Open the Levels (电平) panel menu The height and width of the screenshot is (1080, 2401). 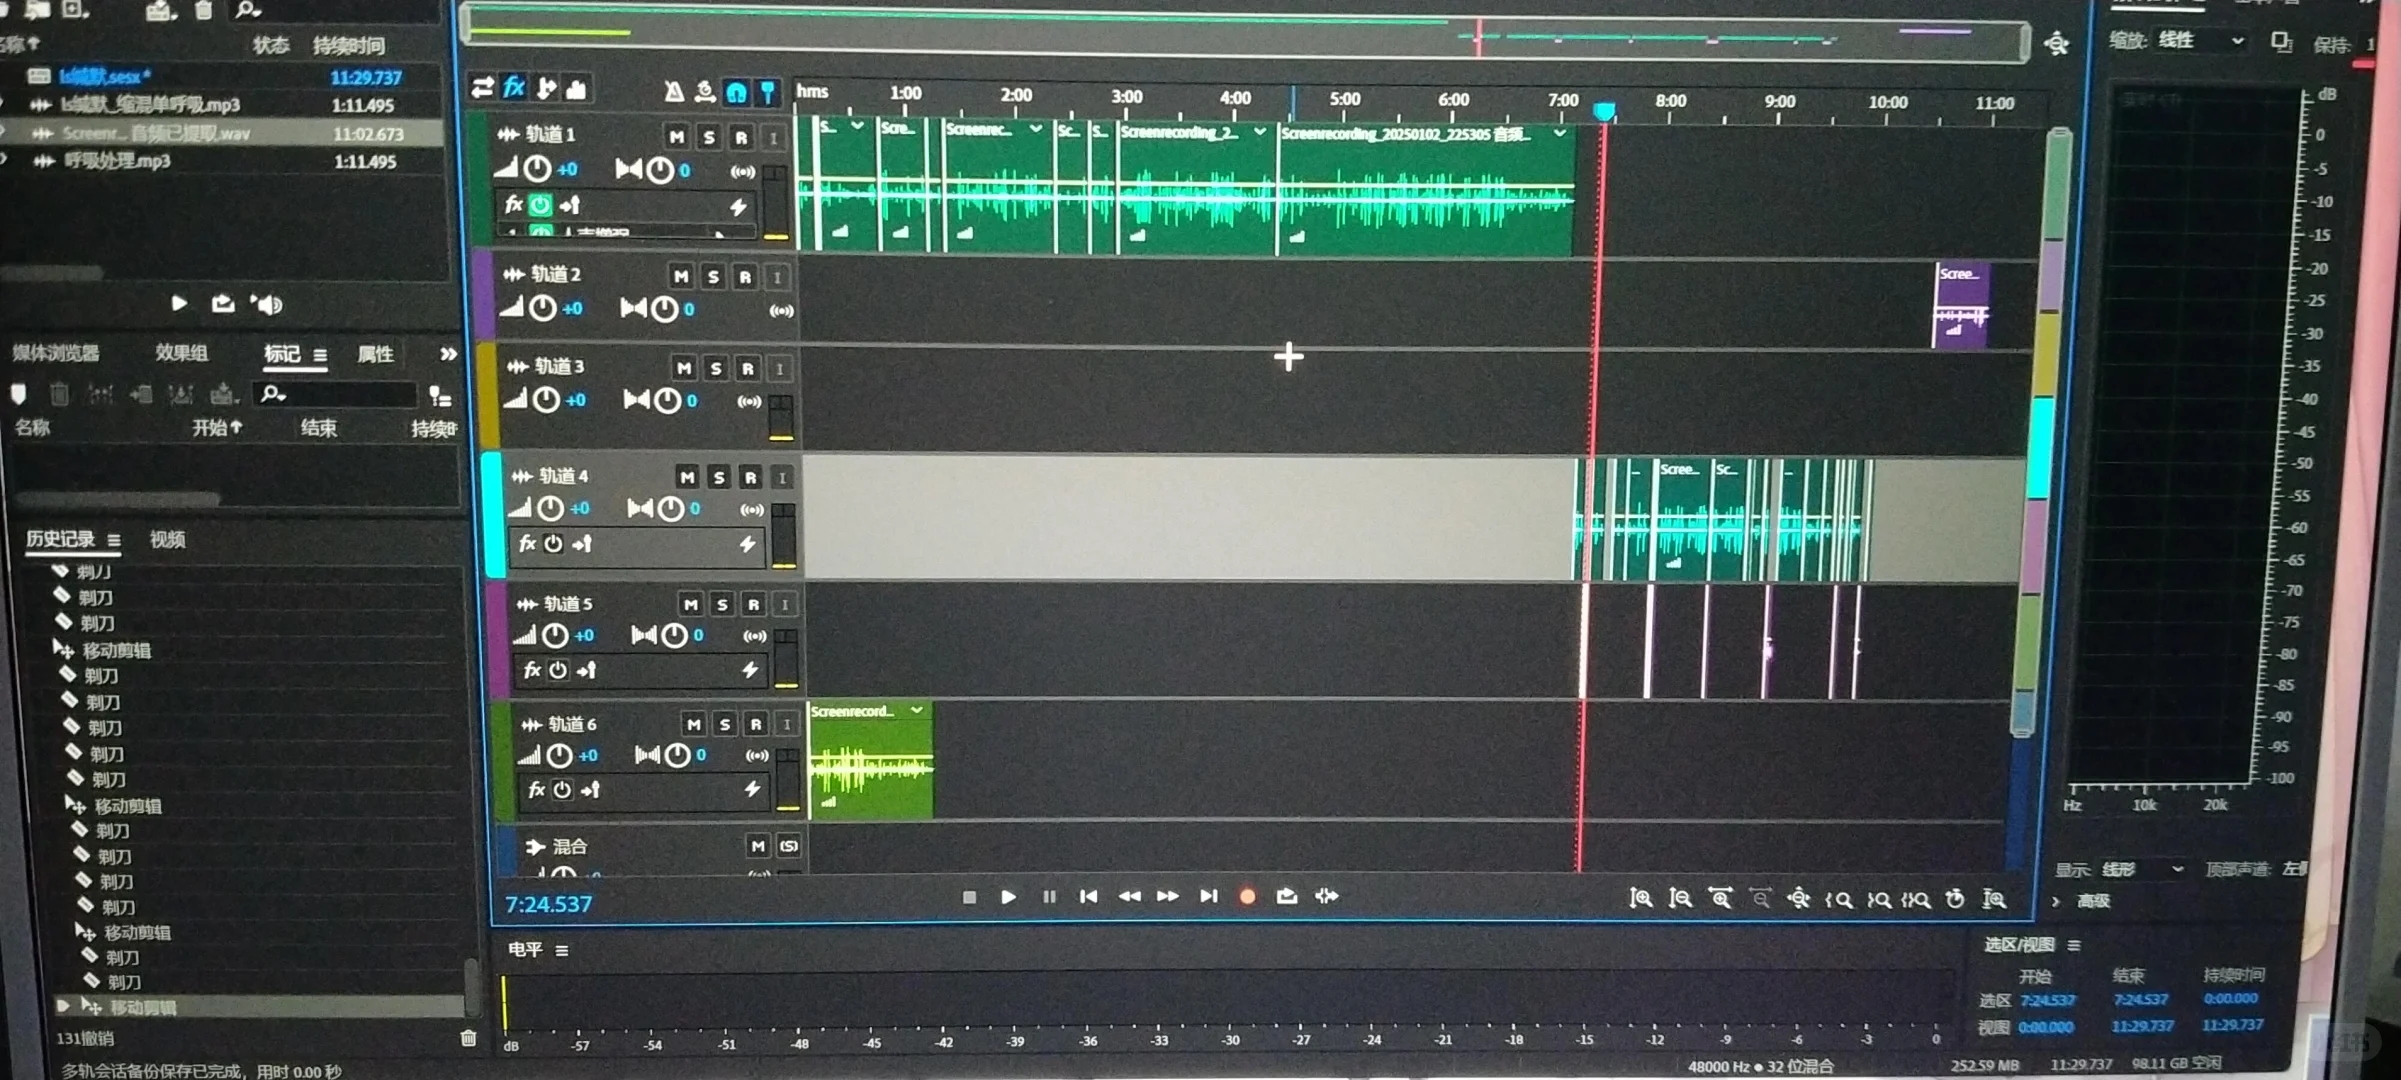(562, 950)
